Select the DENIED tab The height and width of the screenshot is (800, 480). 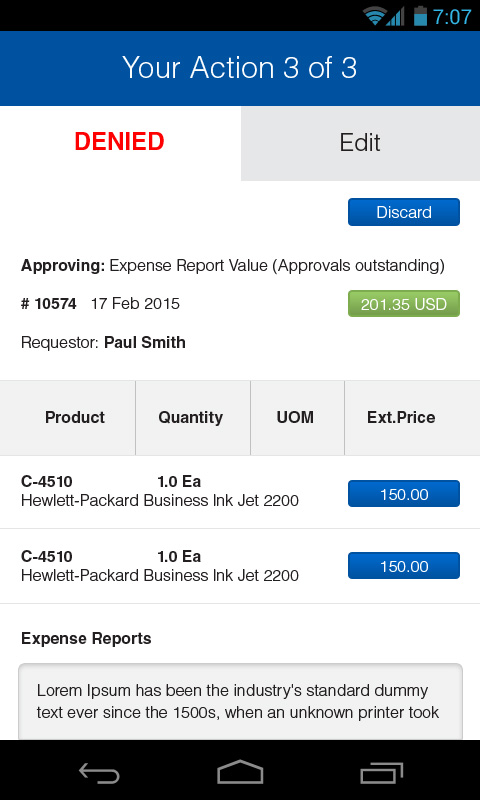tap(120, 142)
